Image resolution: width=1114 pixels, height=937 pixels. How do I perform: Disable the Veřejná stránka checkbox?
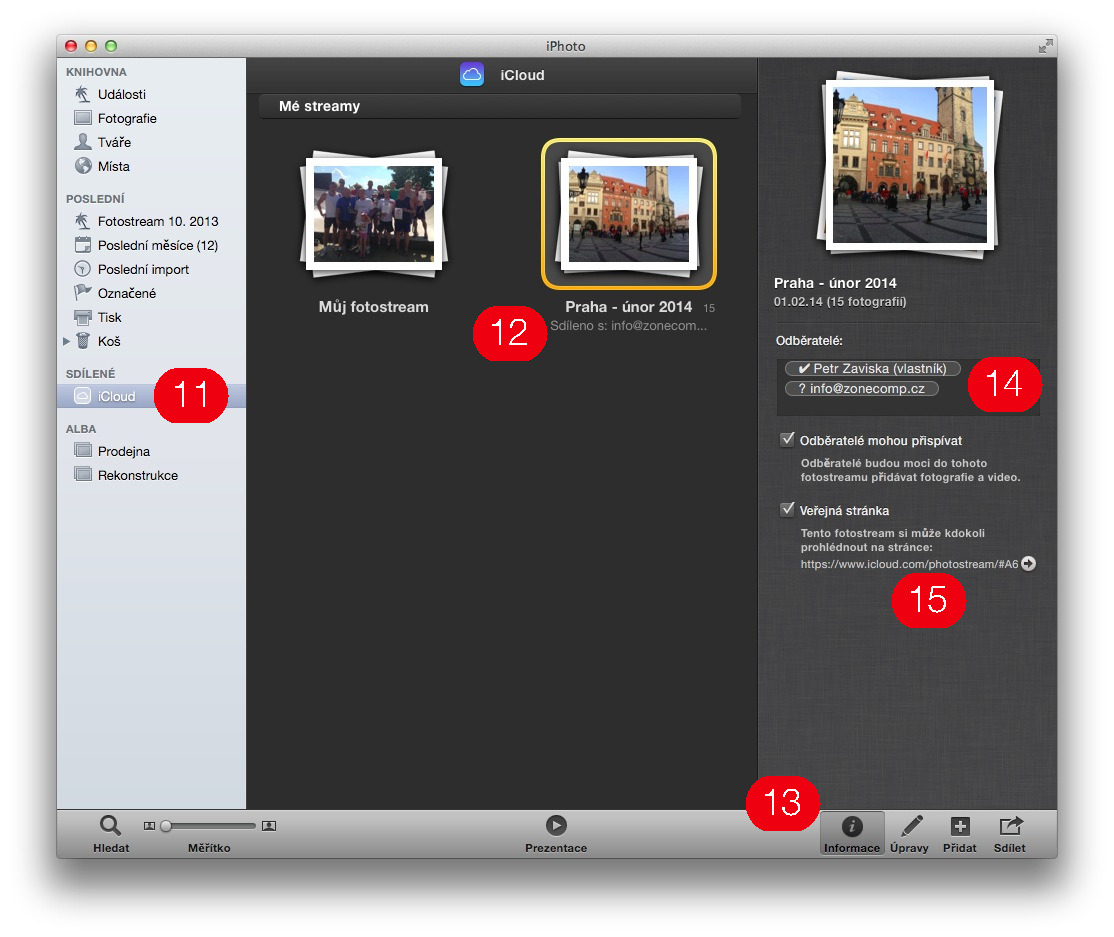787,510
